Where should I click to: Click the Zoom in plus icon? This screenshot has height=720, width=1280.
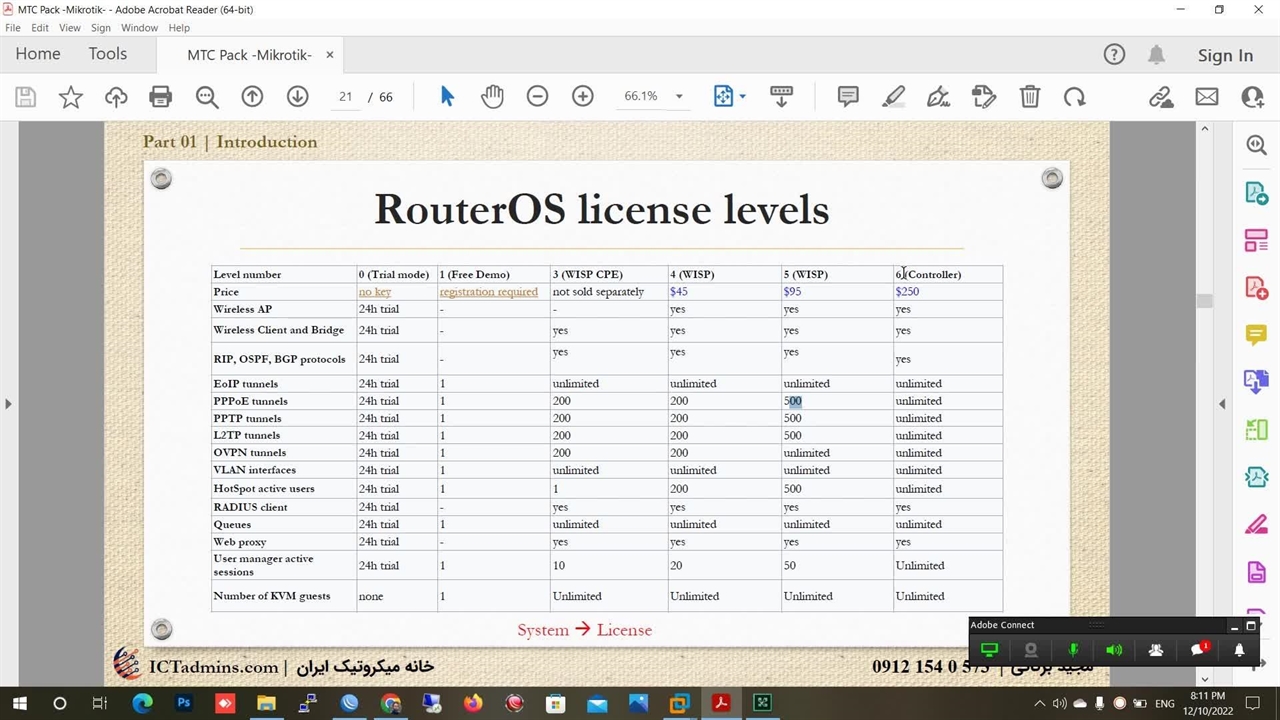[x=582, y=97]
